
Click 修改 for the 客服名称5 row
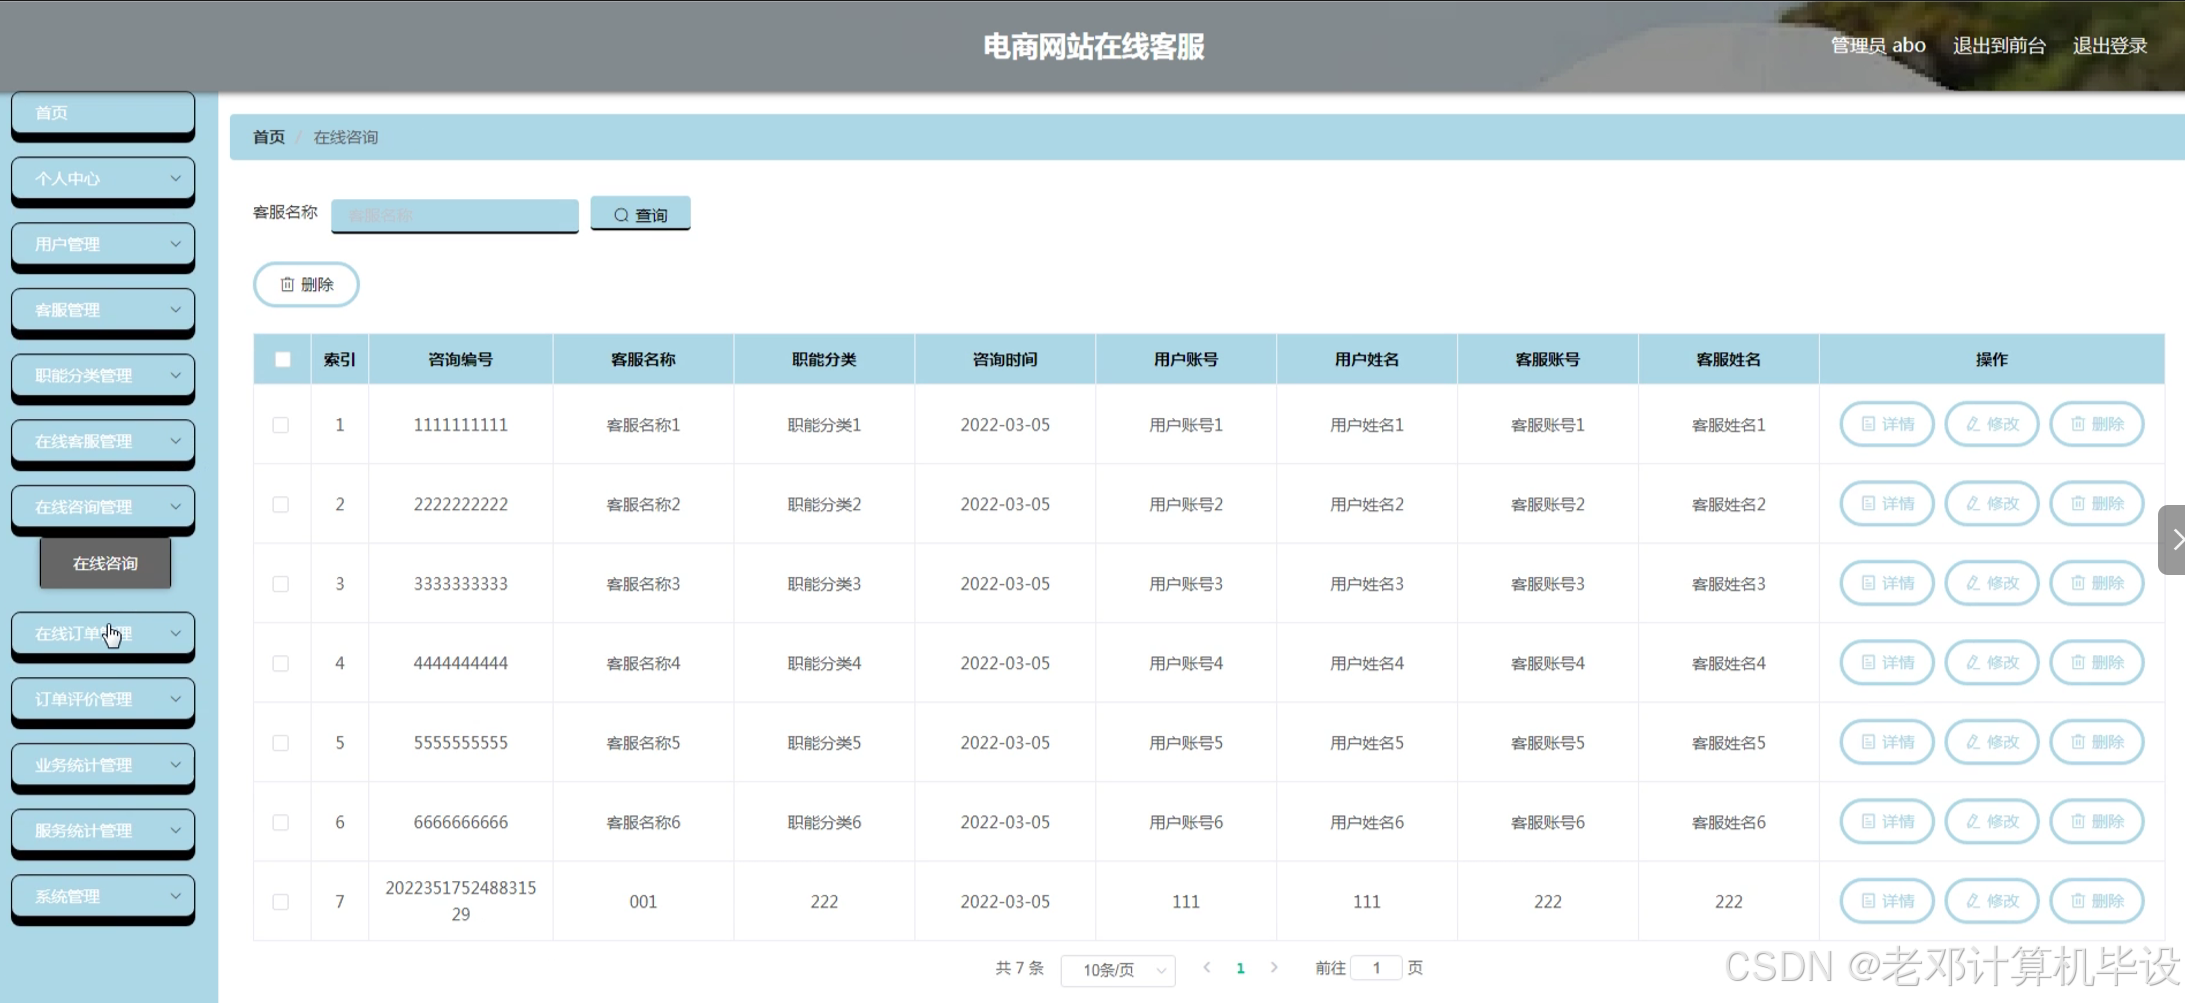pyautogui.click(x=1992, y=742)
